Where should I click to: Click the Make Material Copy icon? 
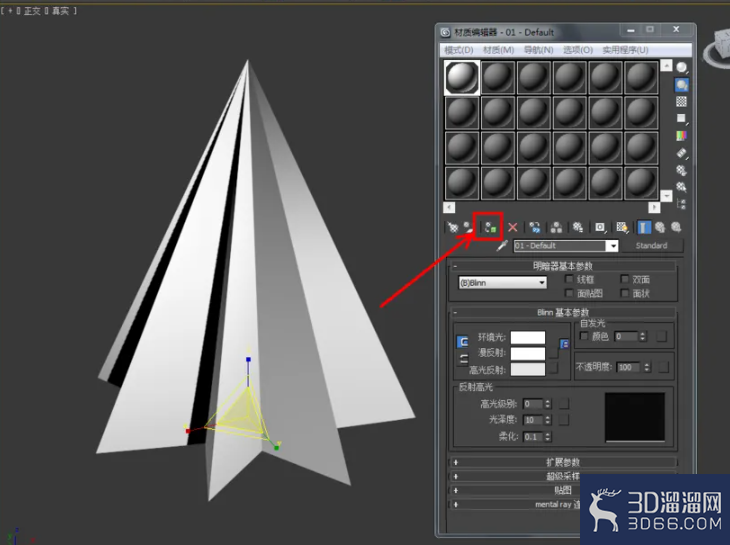534,227
